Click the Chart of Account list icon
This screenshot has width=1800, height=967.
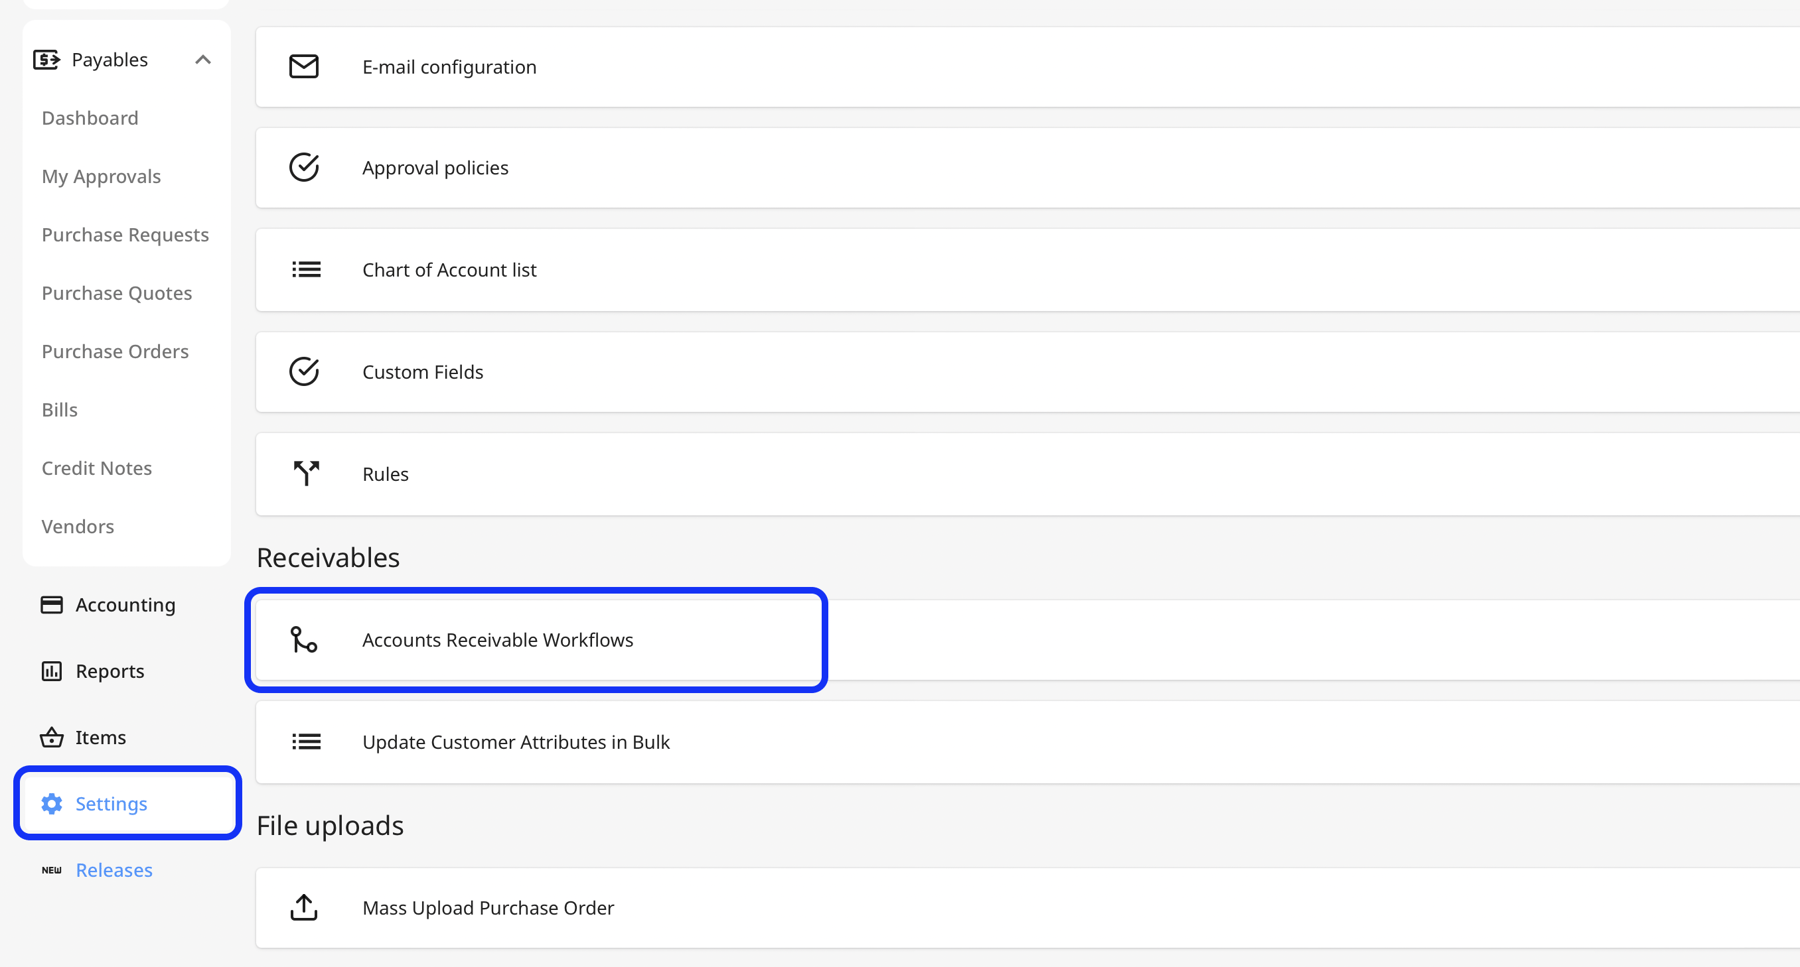point(304,269)
